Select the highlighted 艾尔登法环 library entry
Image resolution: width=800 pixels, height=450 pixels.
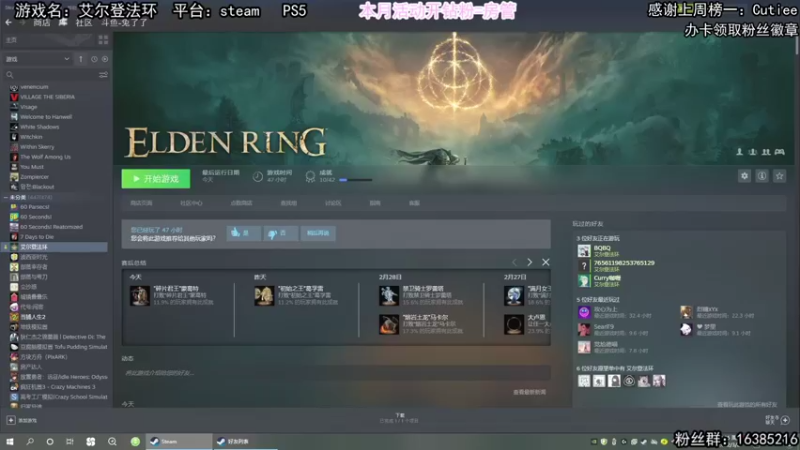[55, 247]
